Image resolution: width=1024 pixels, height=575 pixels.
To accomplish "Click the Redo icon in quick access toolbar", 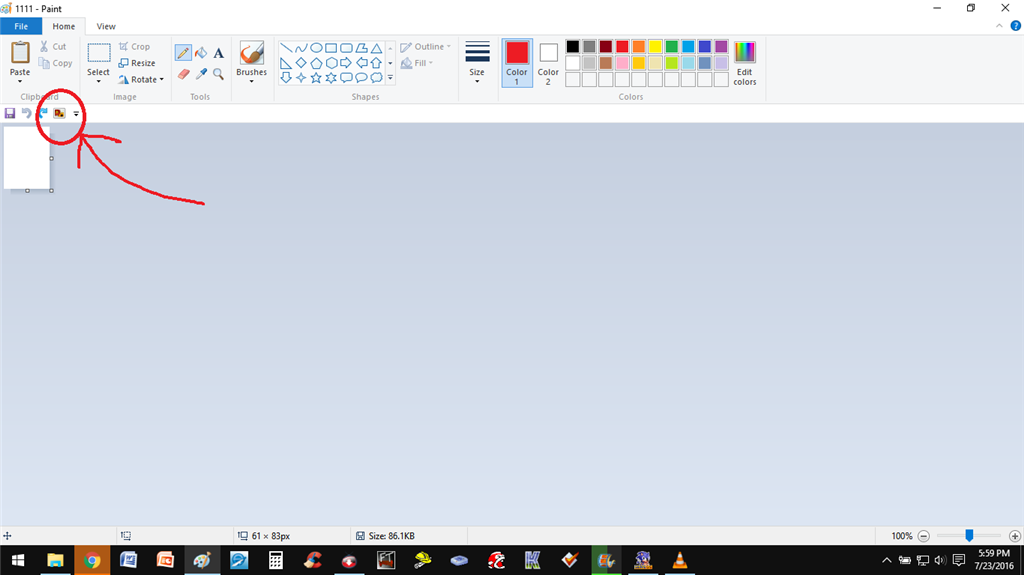I will pyautogui.click(x=42, y=113).
